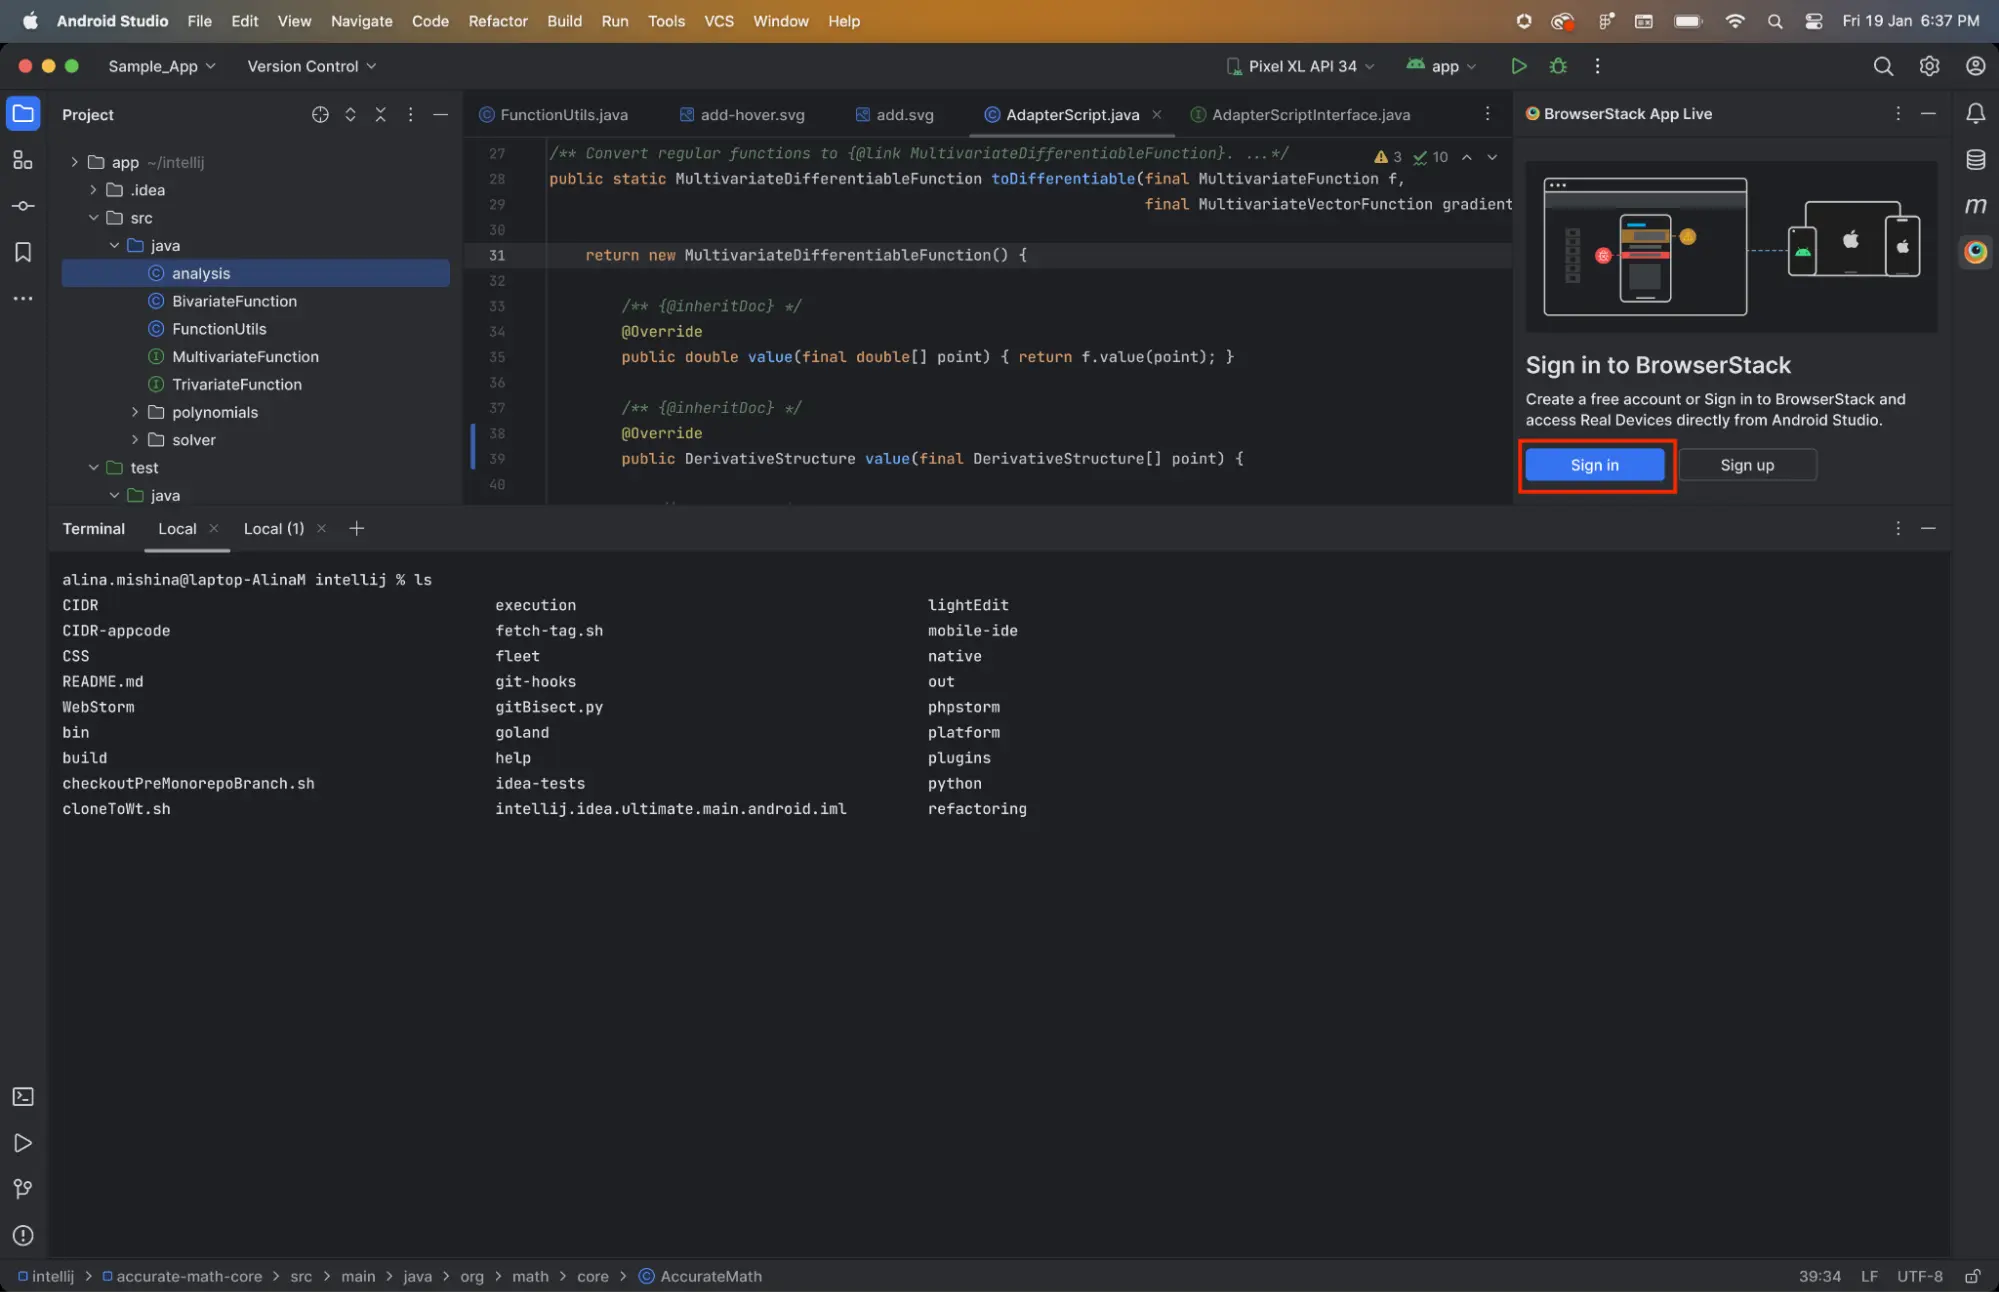Click the Run app play icon

(1518, 66)
